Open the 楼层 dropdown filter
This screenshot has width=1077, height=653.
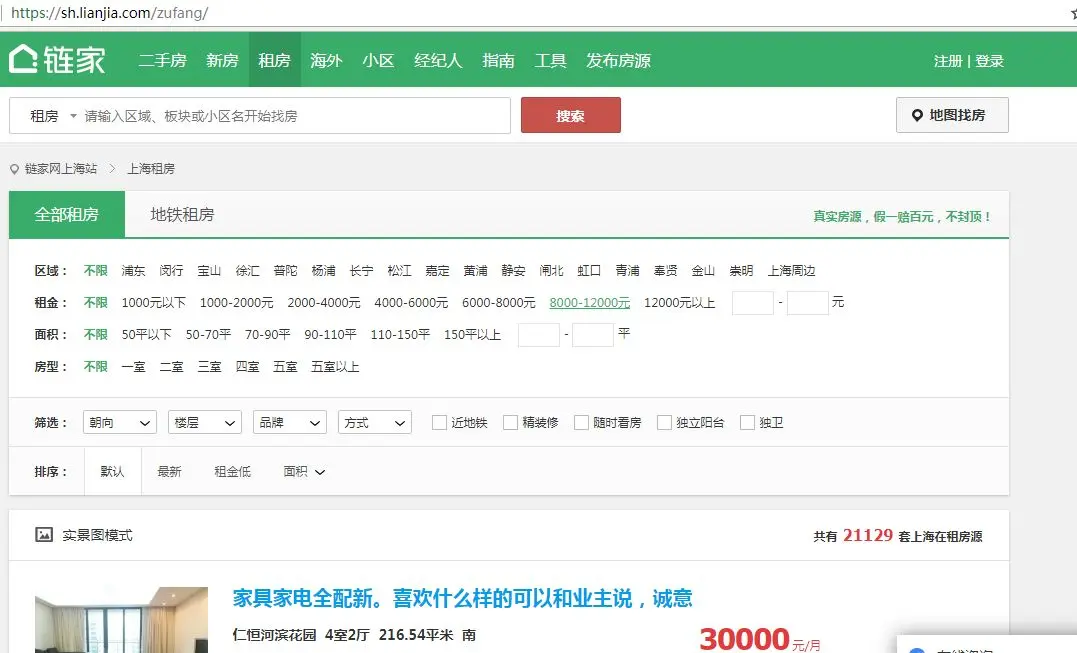[x=205, y=422]
